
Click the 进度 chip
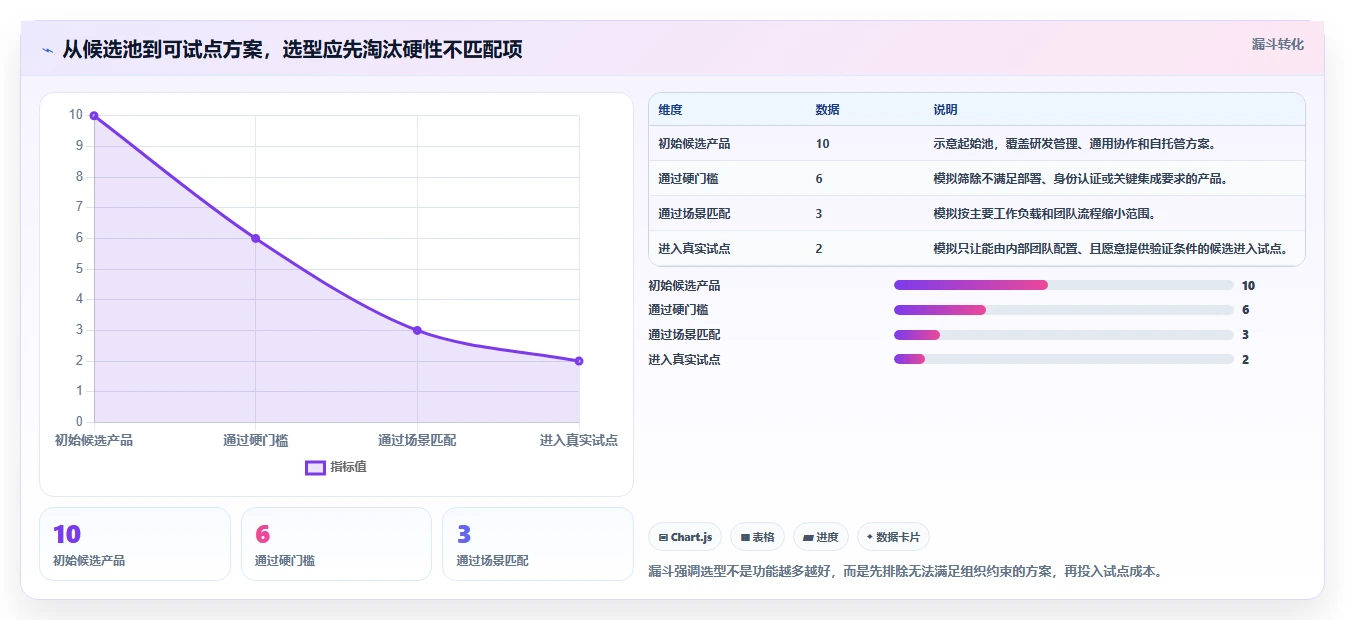tap(820, 537)
